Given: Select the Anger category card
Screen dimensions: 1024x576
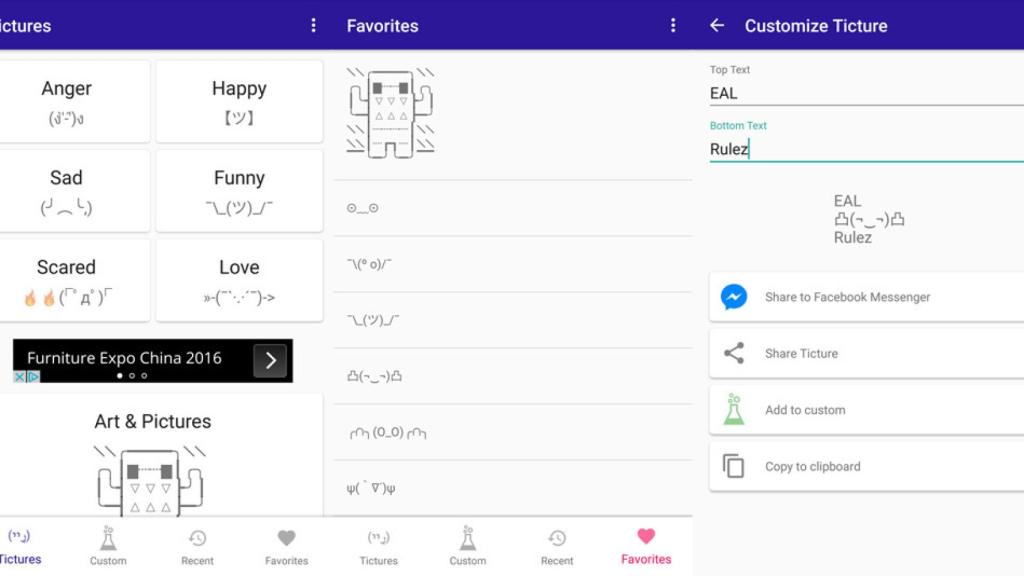Looking at the screenshot, I should (68, 101).
